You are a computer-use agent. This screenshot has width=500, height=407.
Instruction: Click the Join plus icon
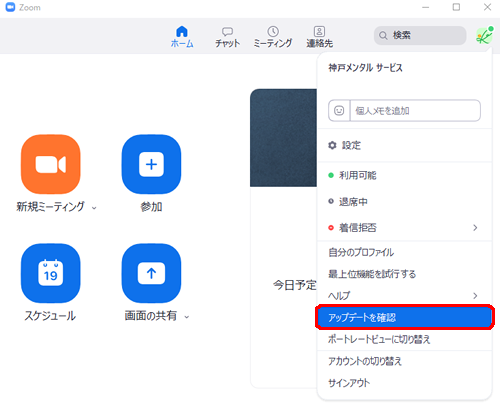pyautogui.click(x=151, y=164)
